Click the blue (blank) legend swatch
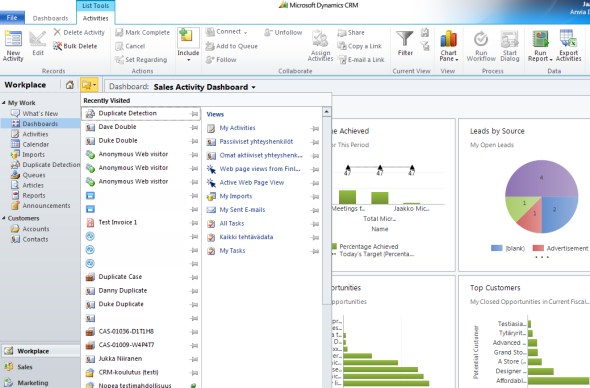Image resolution: width=590 pixels, height=388 pixels. click(497, 248)
